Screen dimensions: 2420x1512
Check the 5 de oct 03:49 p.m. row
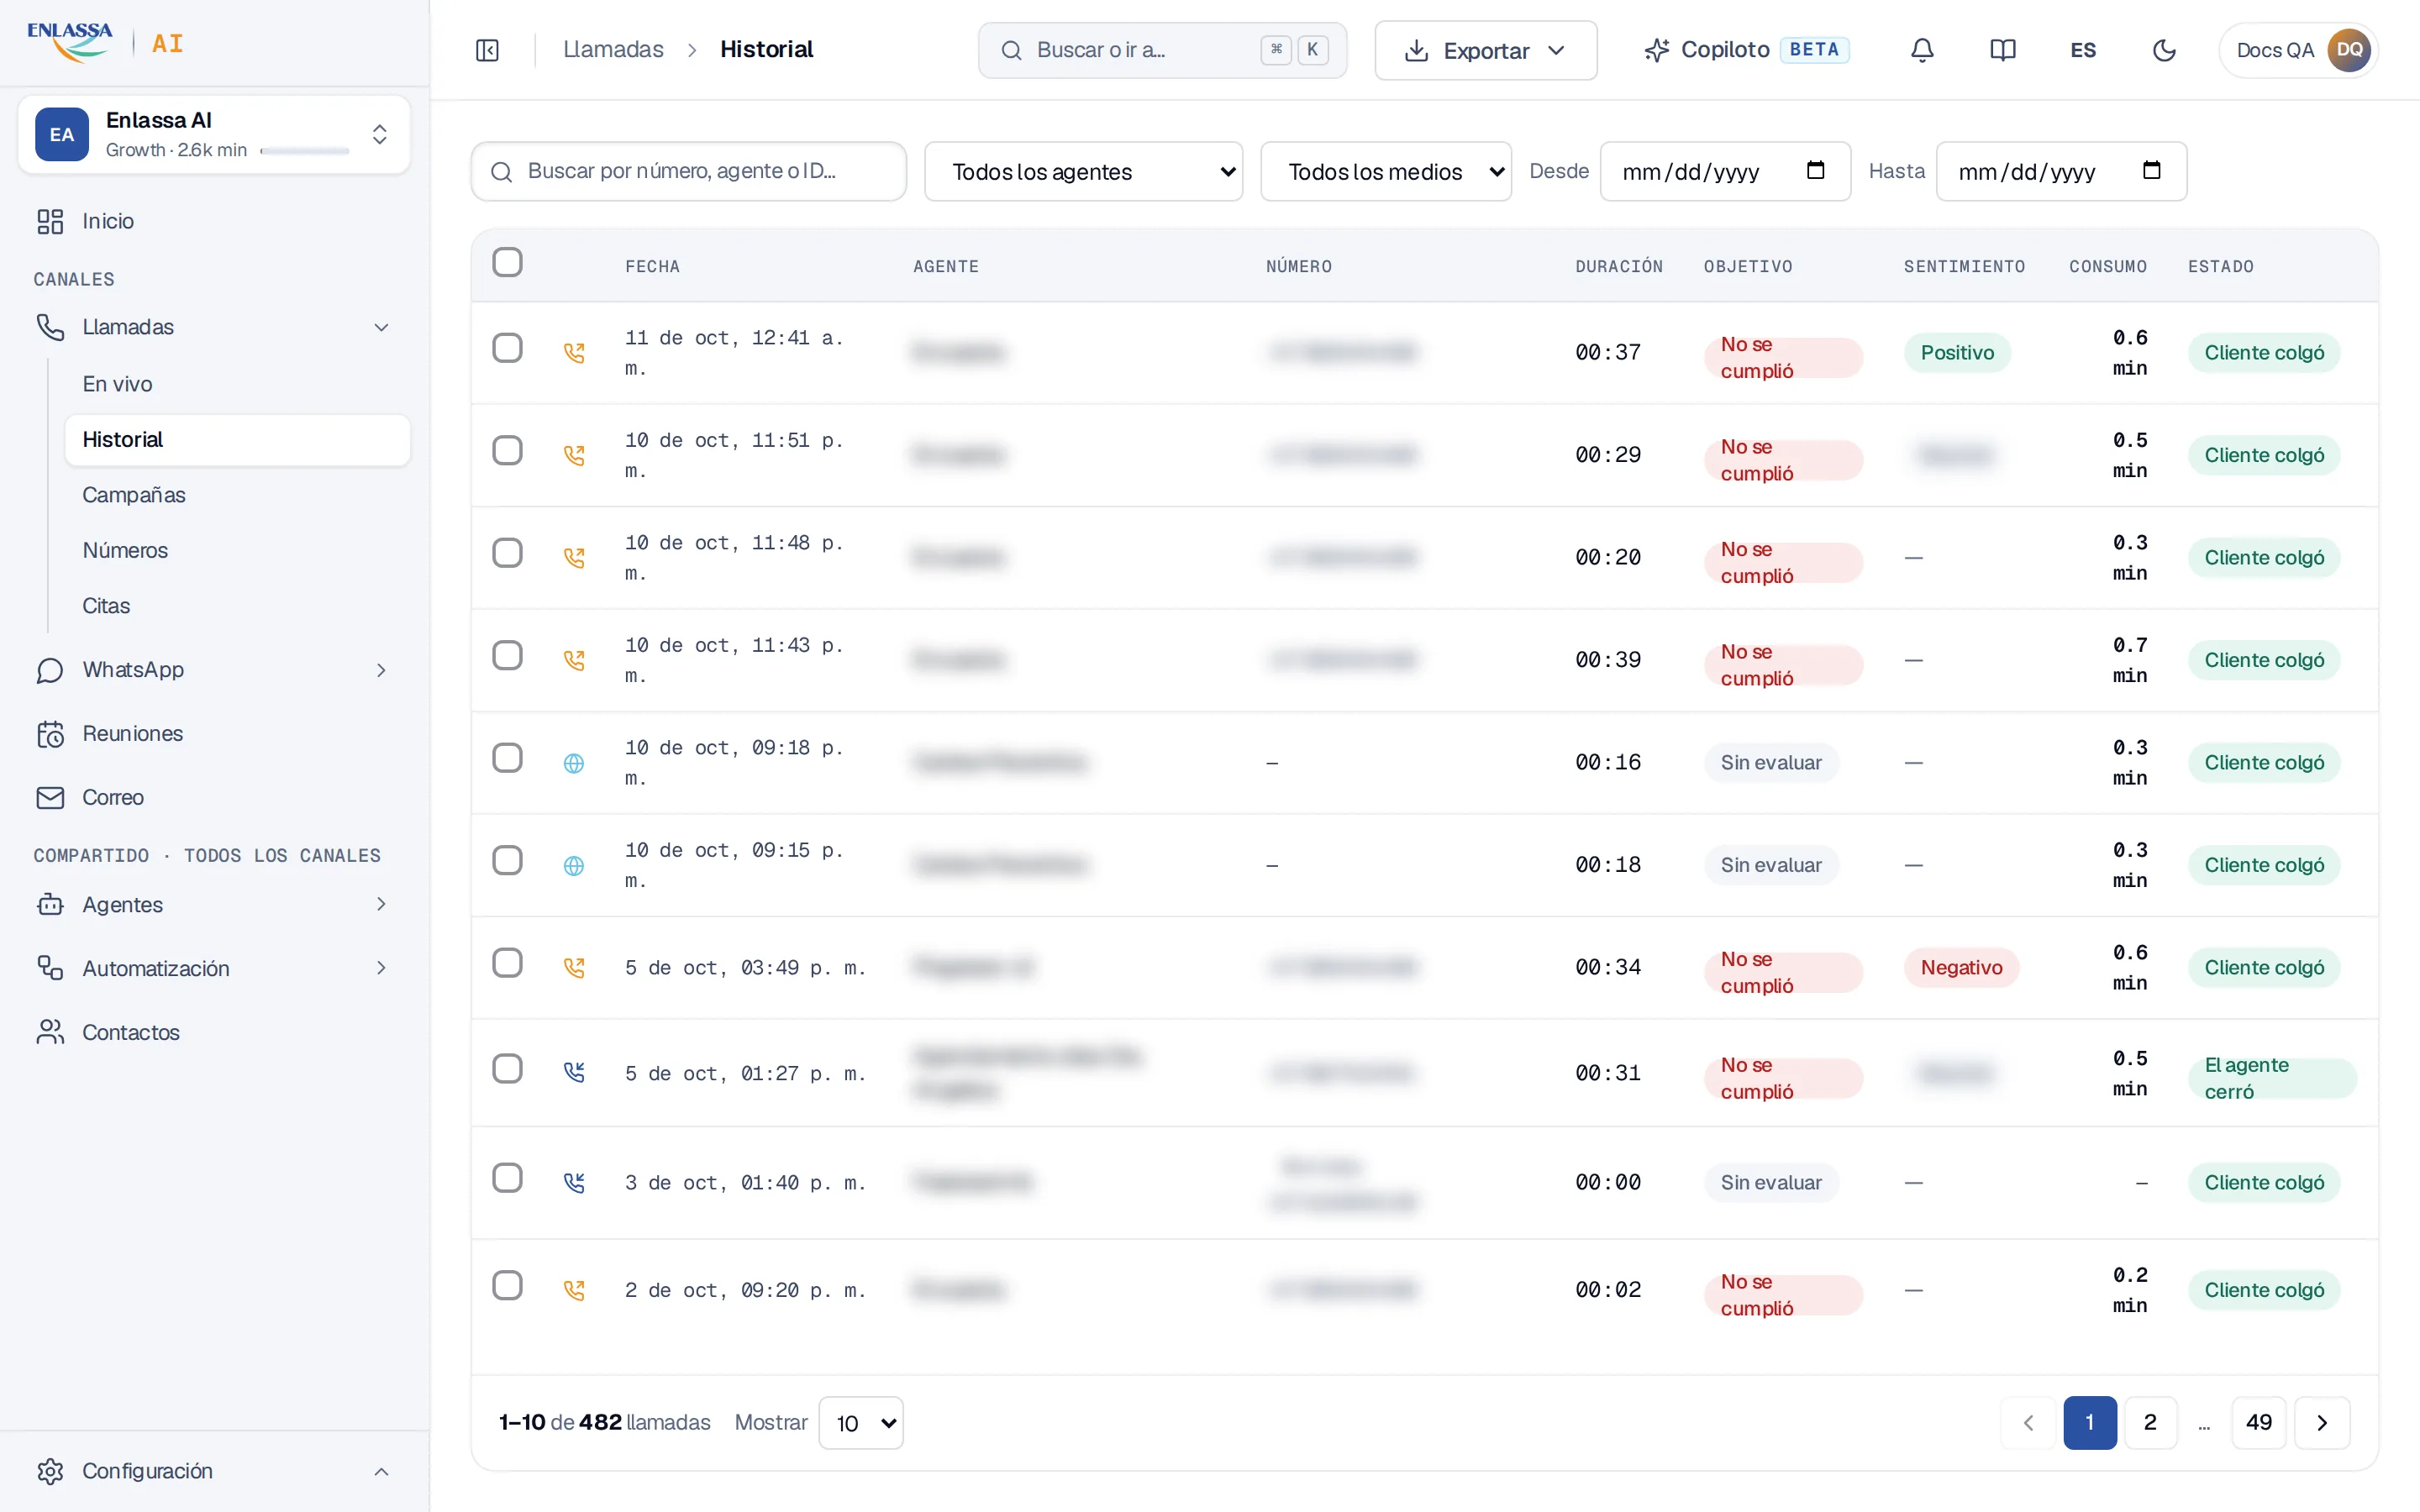coord(508,963)
